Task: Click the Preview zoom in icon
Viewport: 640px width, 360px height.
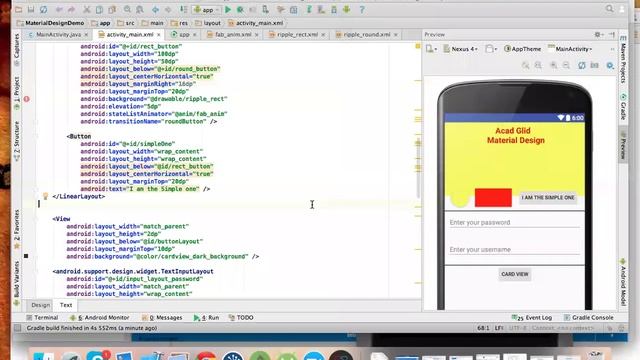Action: click(x=554, y=65)
